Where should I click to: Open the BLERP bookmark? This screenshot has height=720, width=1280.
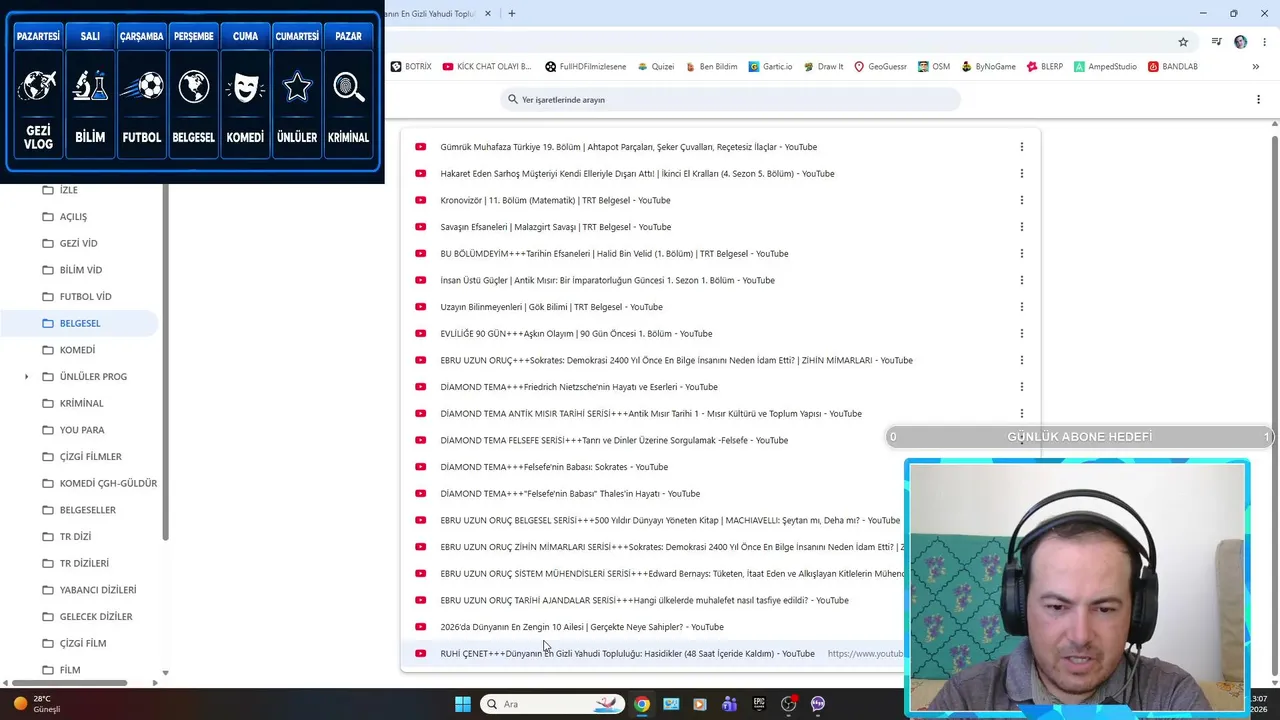pos(1044,67)
